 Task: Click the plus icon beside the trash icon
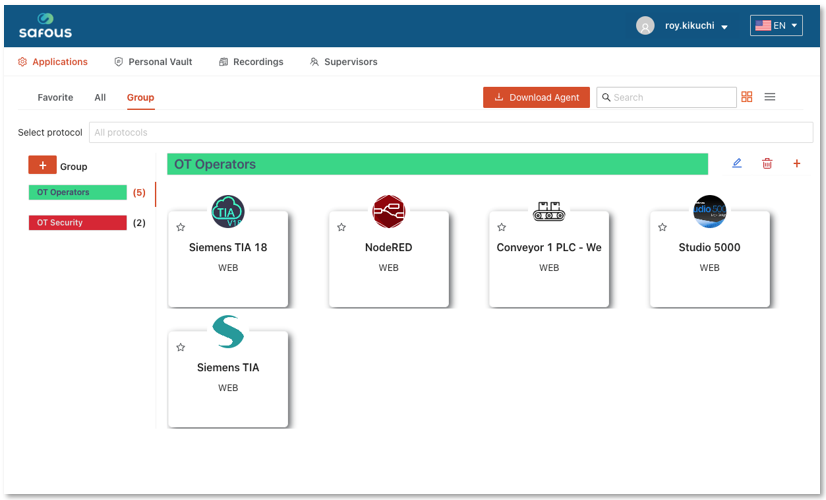(x=797, y=164)
